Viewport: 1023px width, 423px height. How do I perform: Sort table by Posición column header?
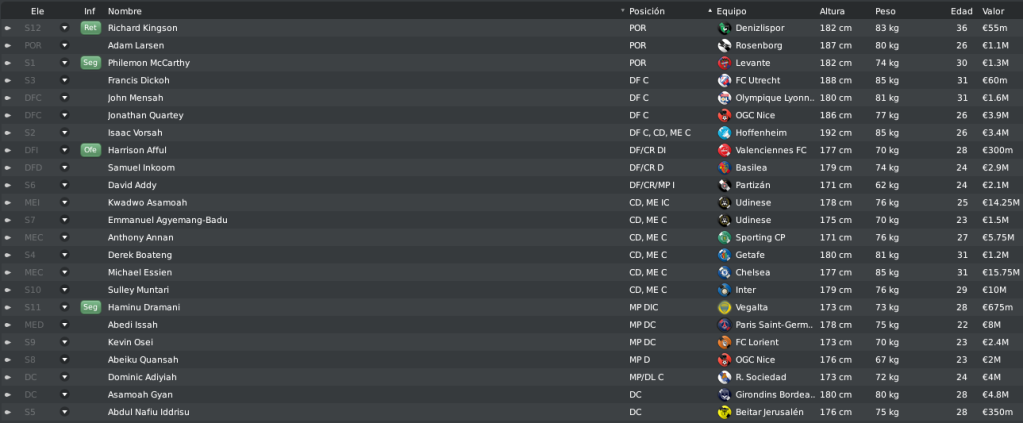[647, 11]
